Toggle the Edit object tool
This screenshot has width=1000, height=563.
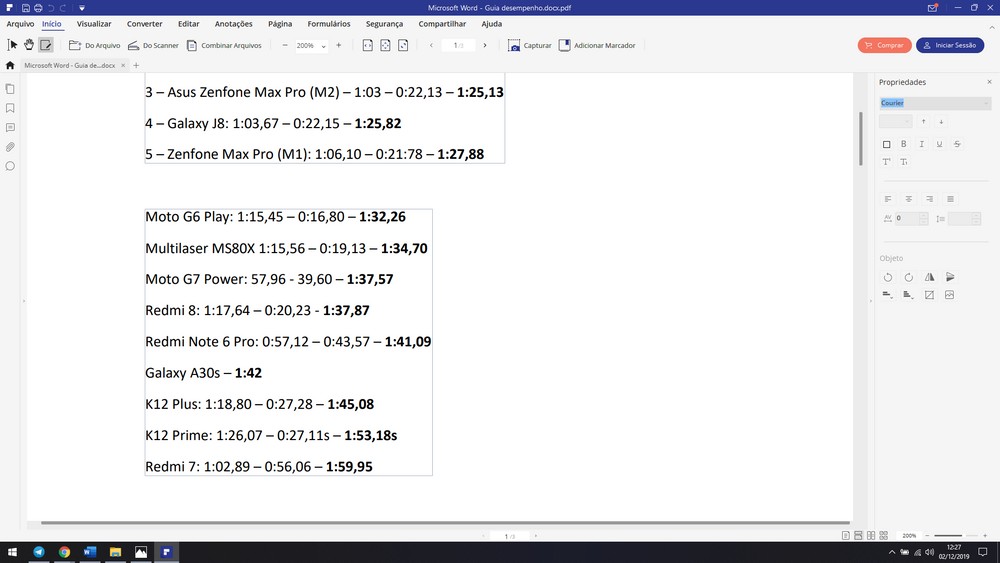(45, 45)
